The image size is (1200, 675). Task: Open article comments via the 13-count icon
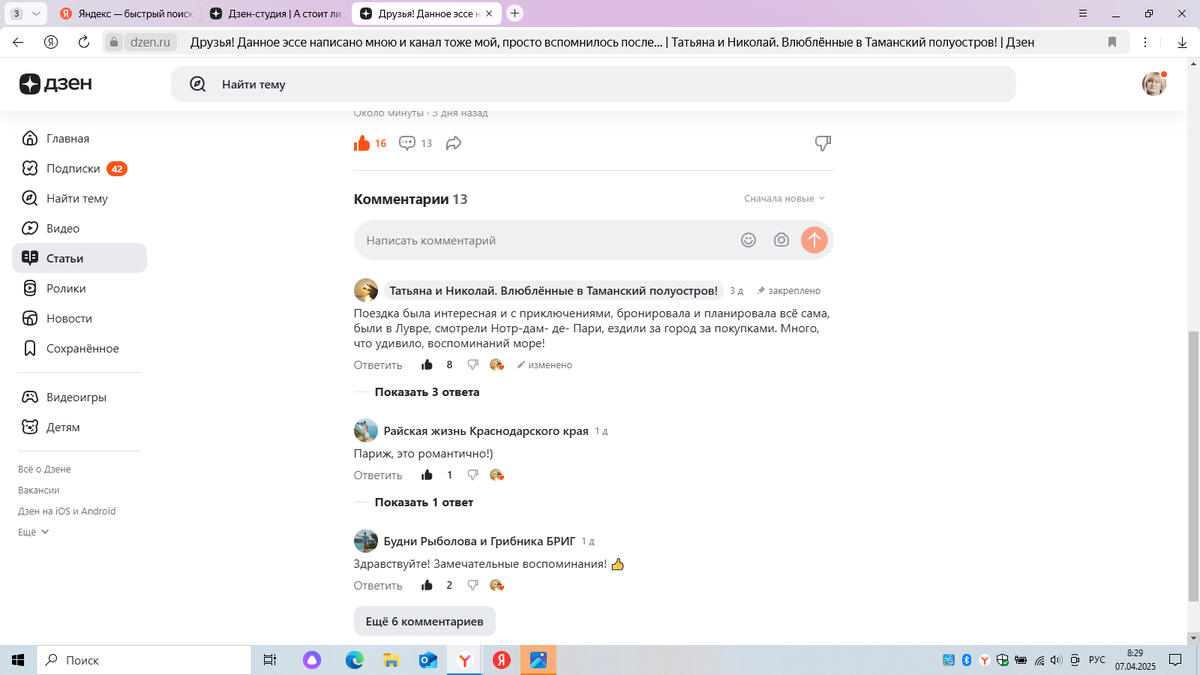point(407,143)
